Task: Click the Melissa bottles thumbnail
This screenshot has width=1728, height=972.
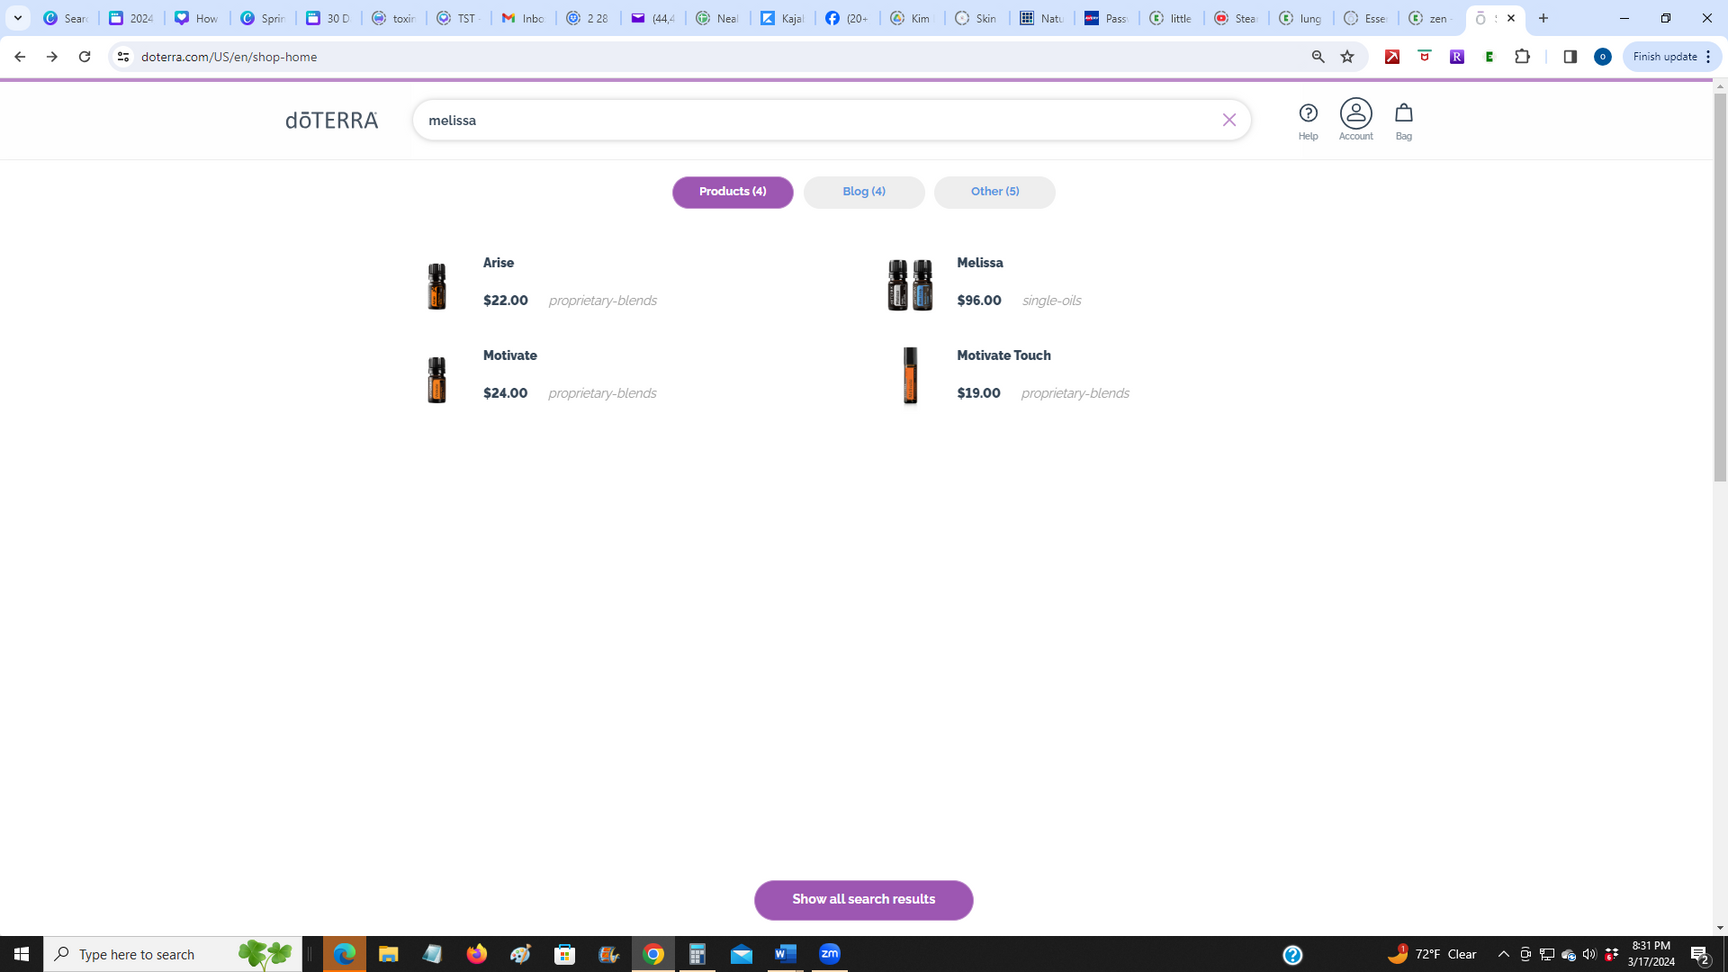Action: [x=910, y=285]
